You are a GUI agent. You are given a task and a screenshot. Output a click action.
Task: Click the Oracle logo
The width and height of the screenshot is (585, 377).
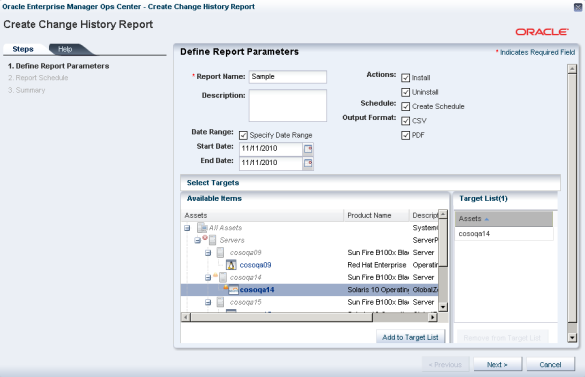(542, 32)
